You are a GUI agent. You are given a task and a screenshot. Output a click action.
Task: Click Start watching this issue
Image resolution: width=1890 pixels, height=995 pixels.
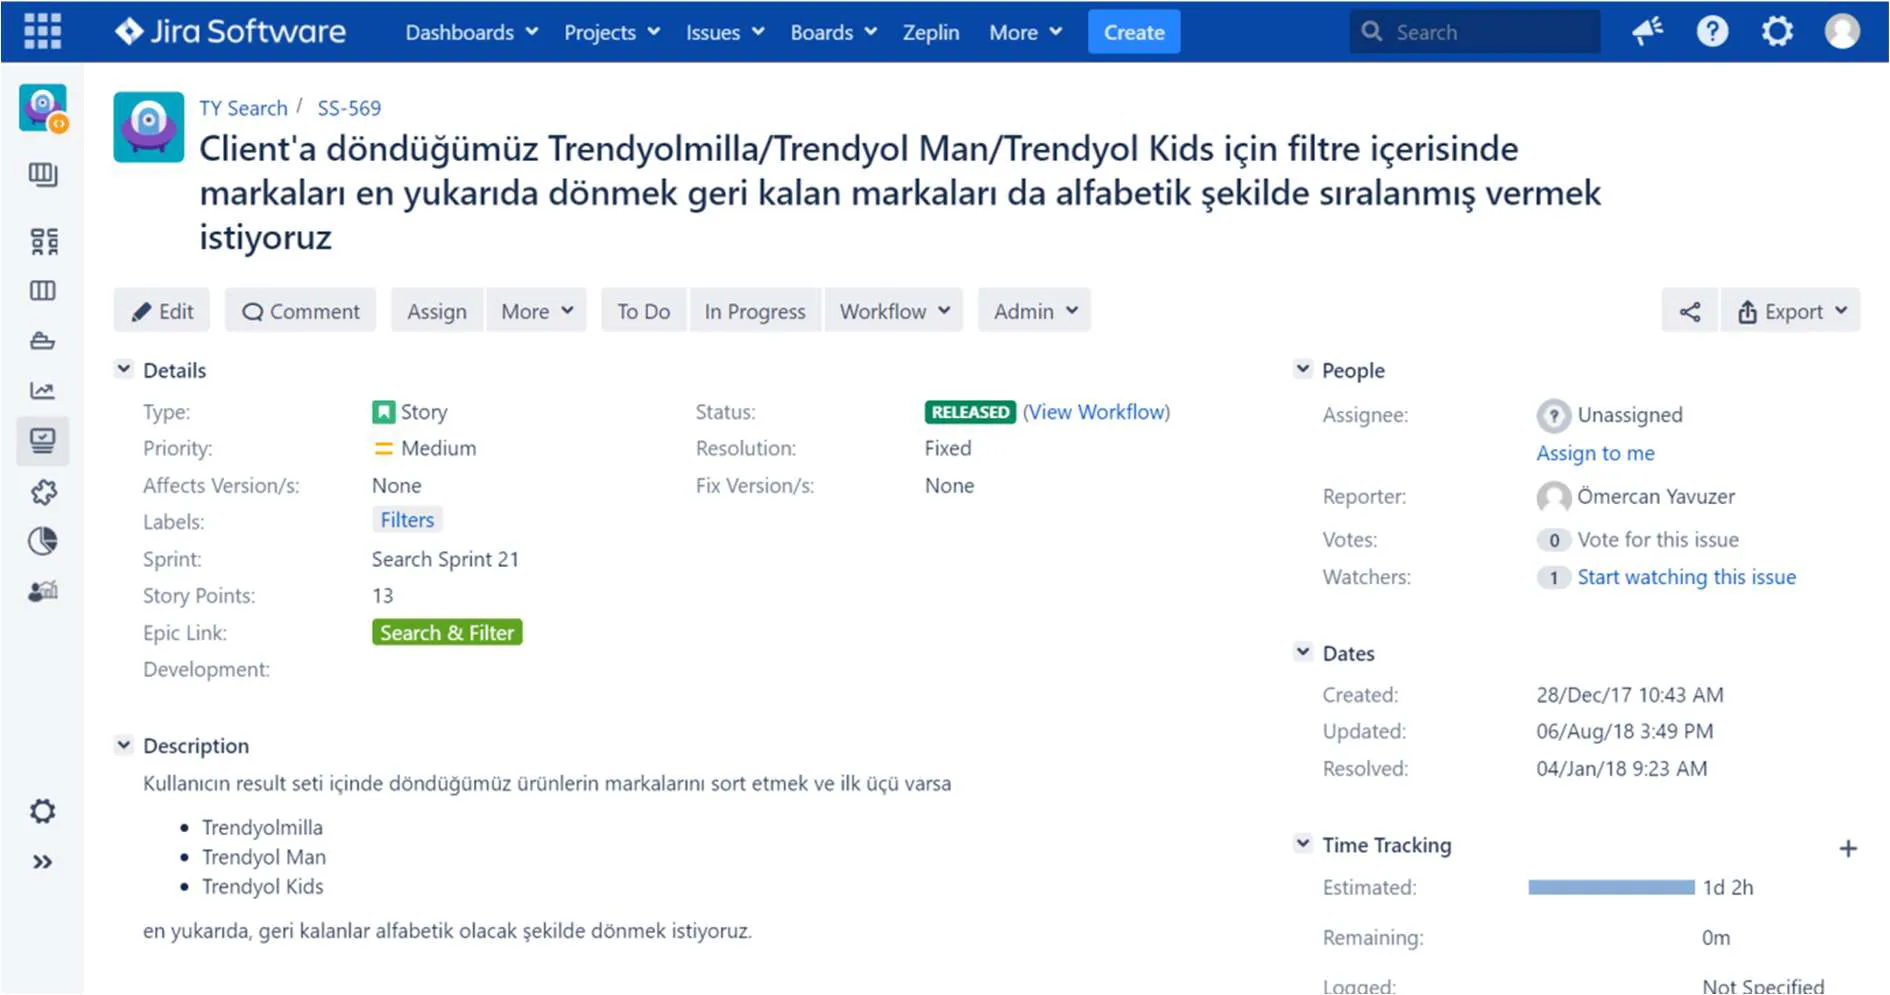tap(1686, 577)
